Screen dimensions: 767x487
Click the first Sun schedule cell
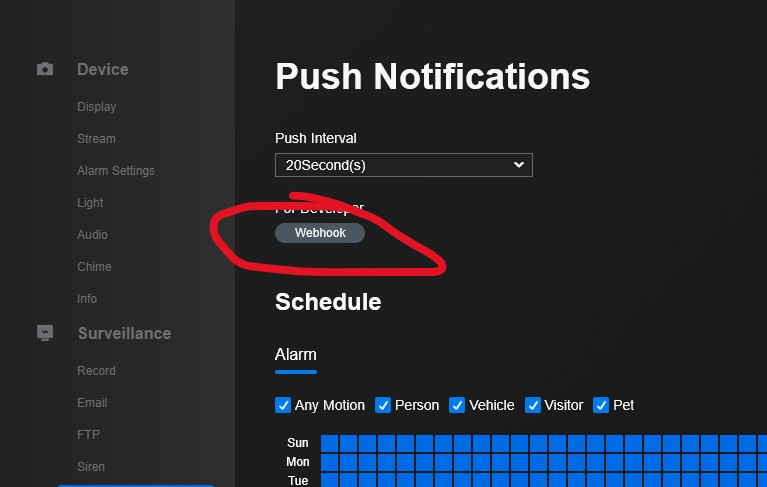click(x=329, y=443)
